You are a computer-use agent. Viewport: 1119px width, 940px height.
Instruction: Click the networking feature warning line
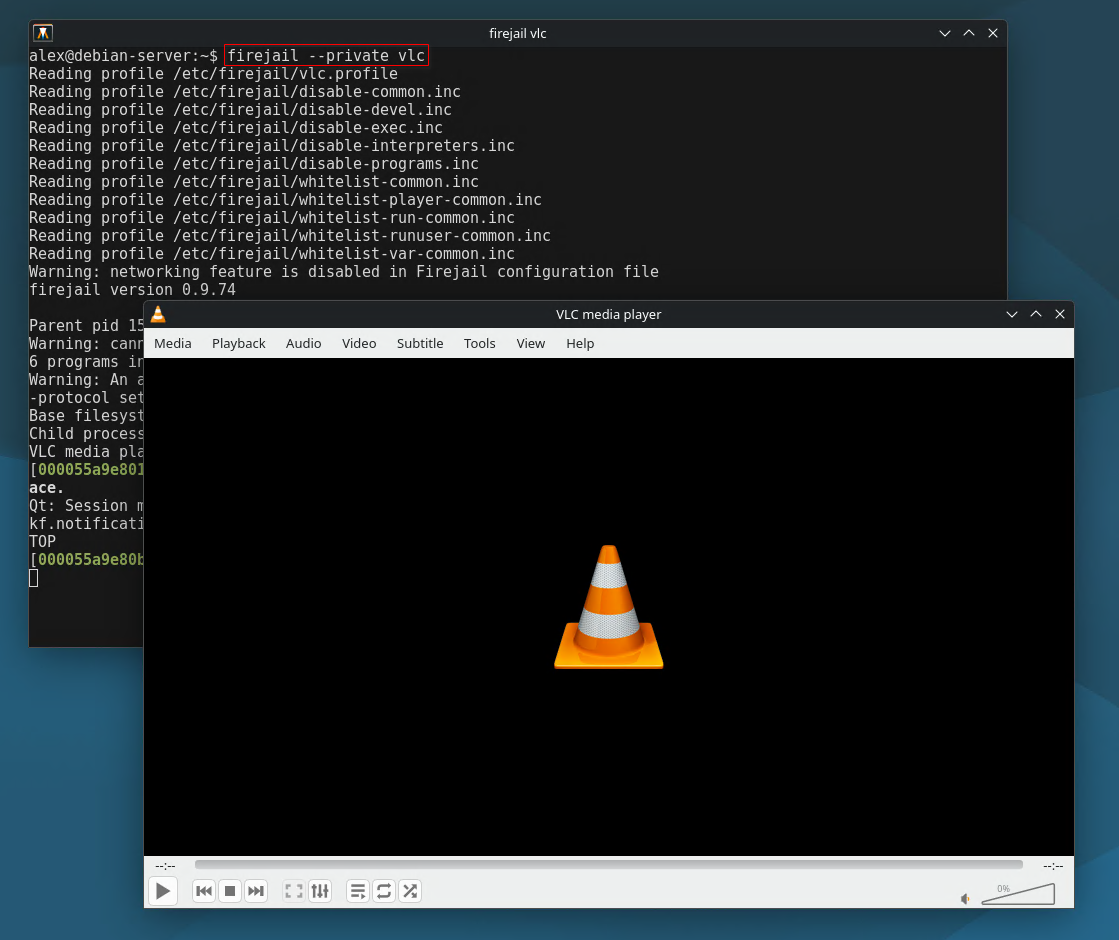pyautogui.click(x=344, y=272)
